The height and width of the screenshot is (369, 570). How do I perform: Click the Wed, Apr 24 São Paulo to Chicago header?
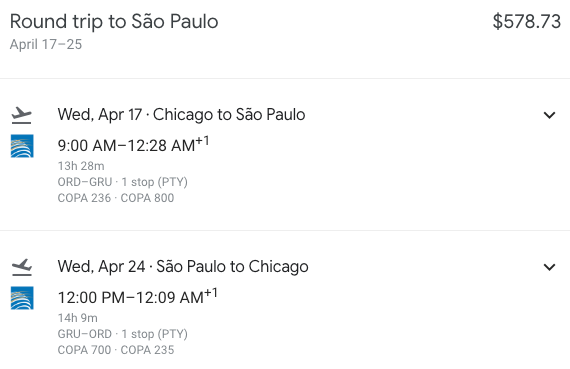click(183, 266)
